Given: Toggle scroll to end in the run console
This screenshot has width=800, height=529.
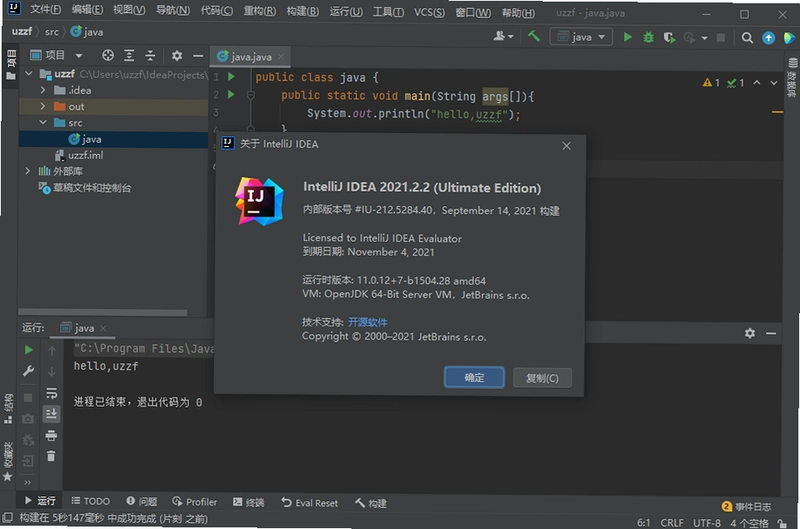Looking at the screenshot, I should pyautogui.click(x=52, y=414).
